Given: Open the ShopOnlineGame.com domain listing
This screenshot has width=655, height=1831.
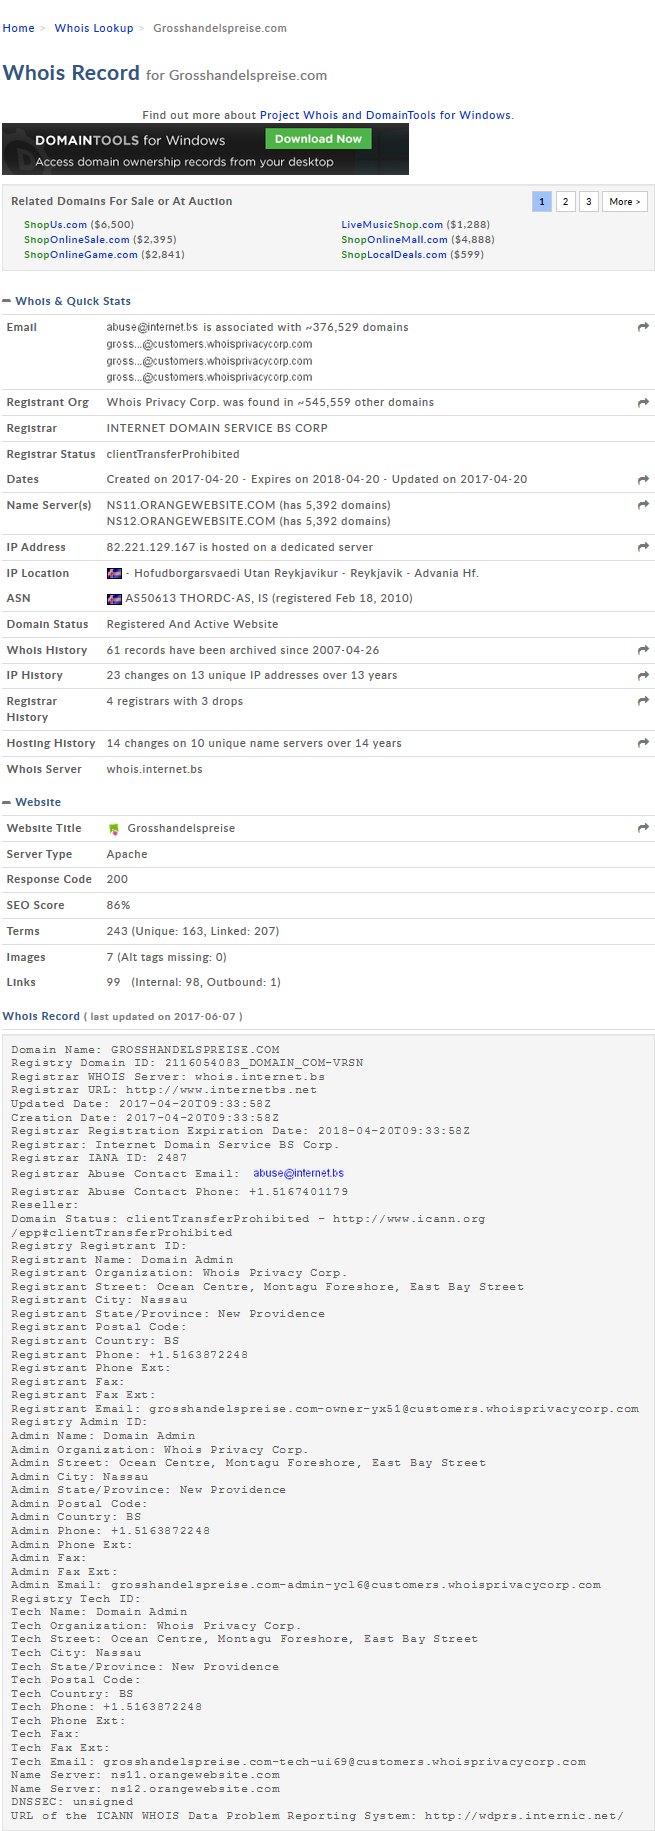Looking at the screenshot, I should (x=81, y=255).
